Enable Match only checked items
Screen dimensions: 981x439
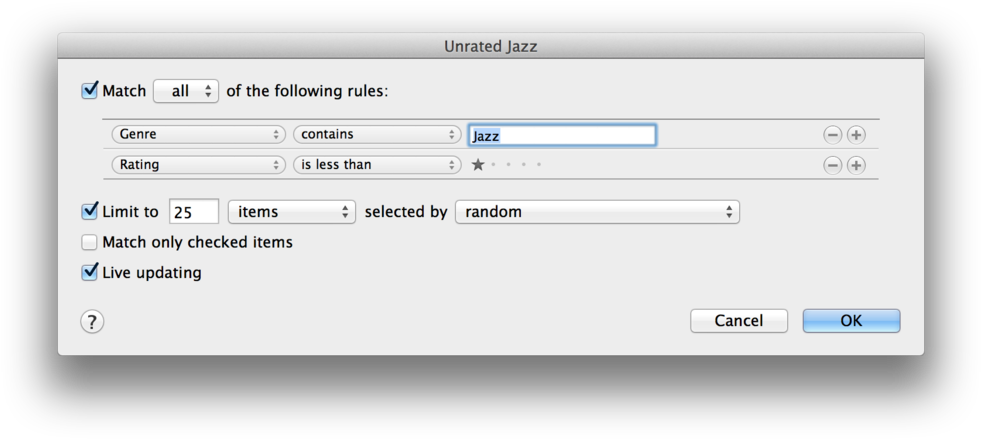pyautogui.click(x=90, y=242)
